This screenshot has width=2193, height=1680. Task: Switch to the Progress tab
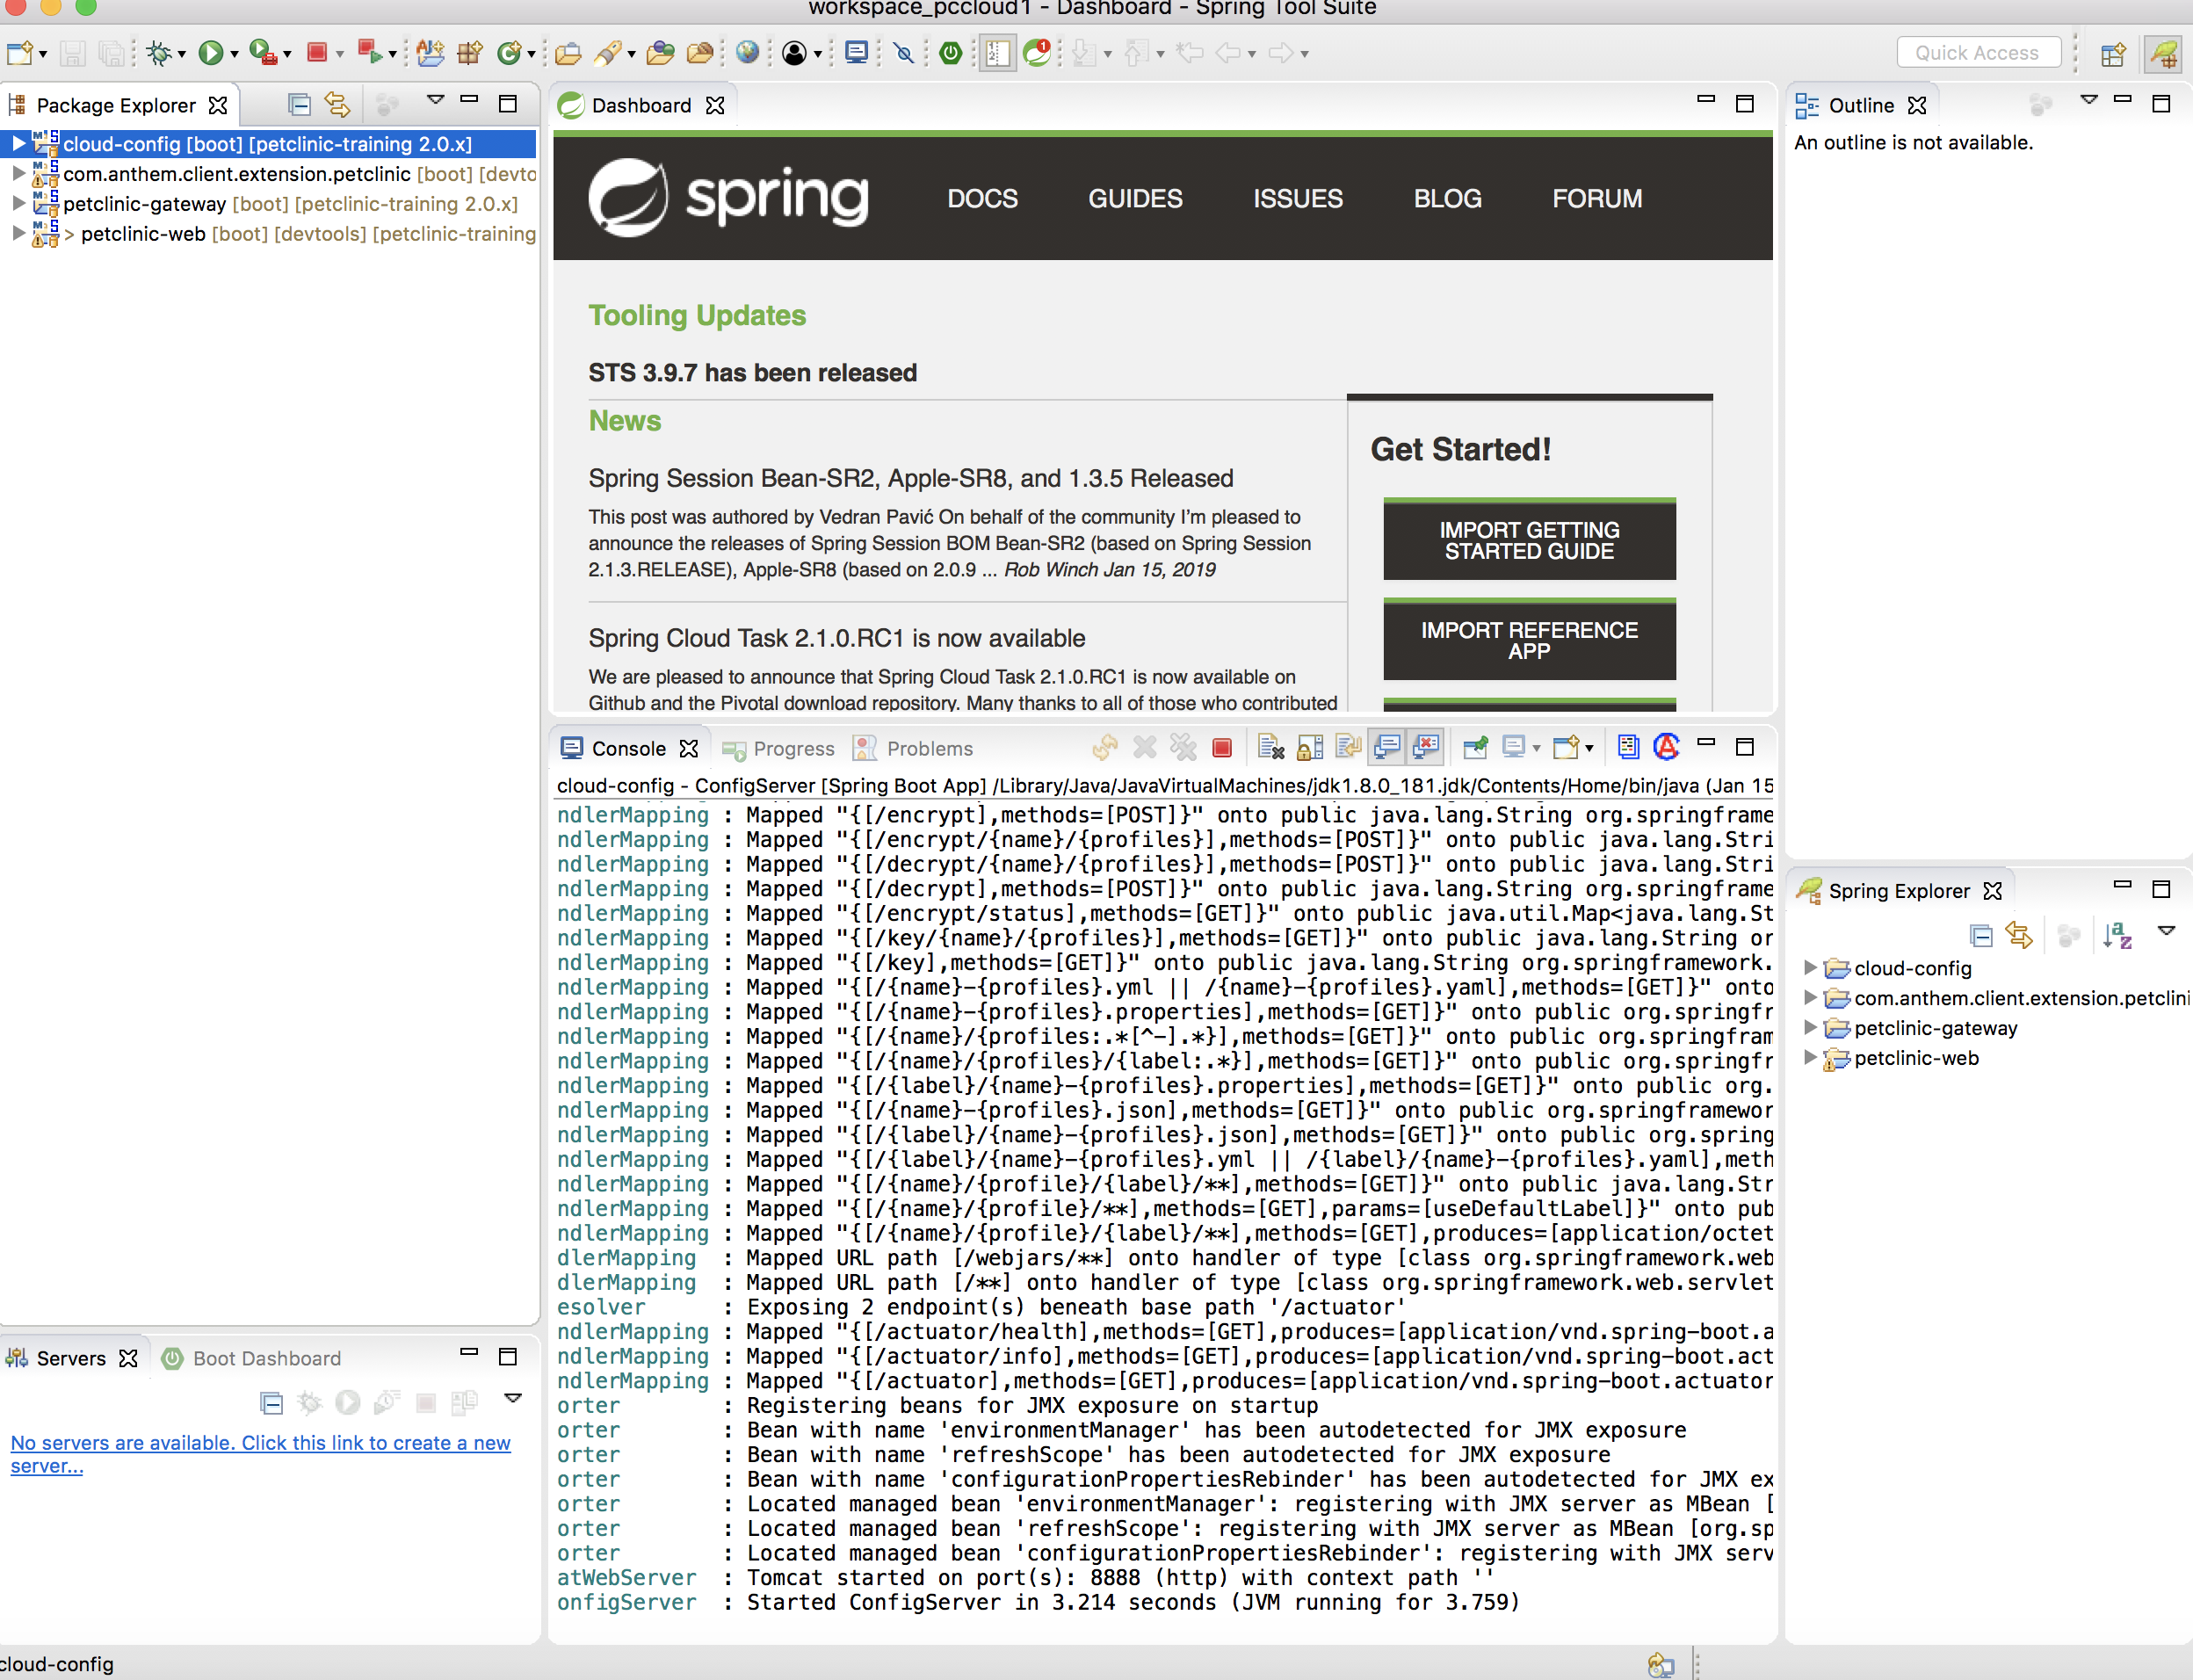[x=779, y=749]
